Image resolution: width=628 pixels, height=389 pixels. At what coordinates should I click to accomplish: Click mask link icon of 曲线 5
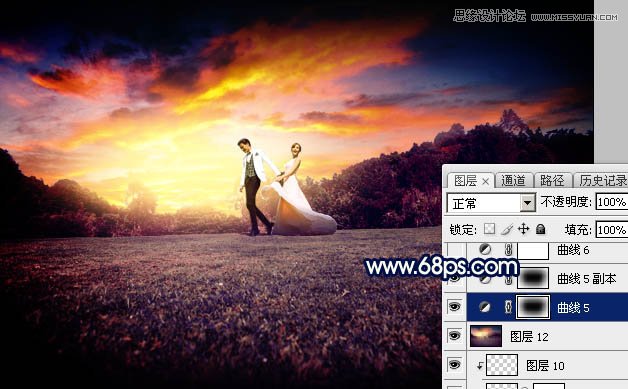(x=508, y=307)
